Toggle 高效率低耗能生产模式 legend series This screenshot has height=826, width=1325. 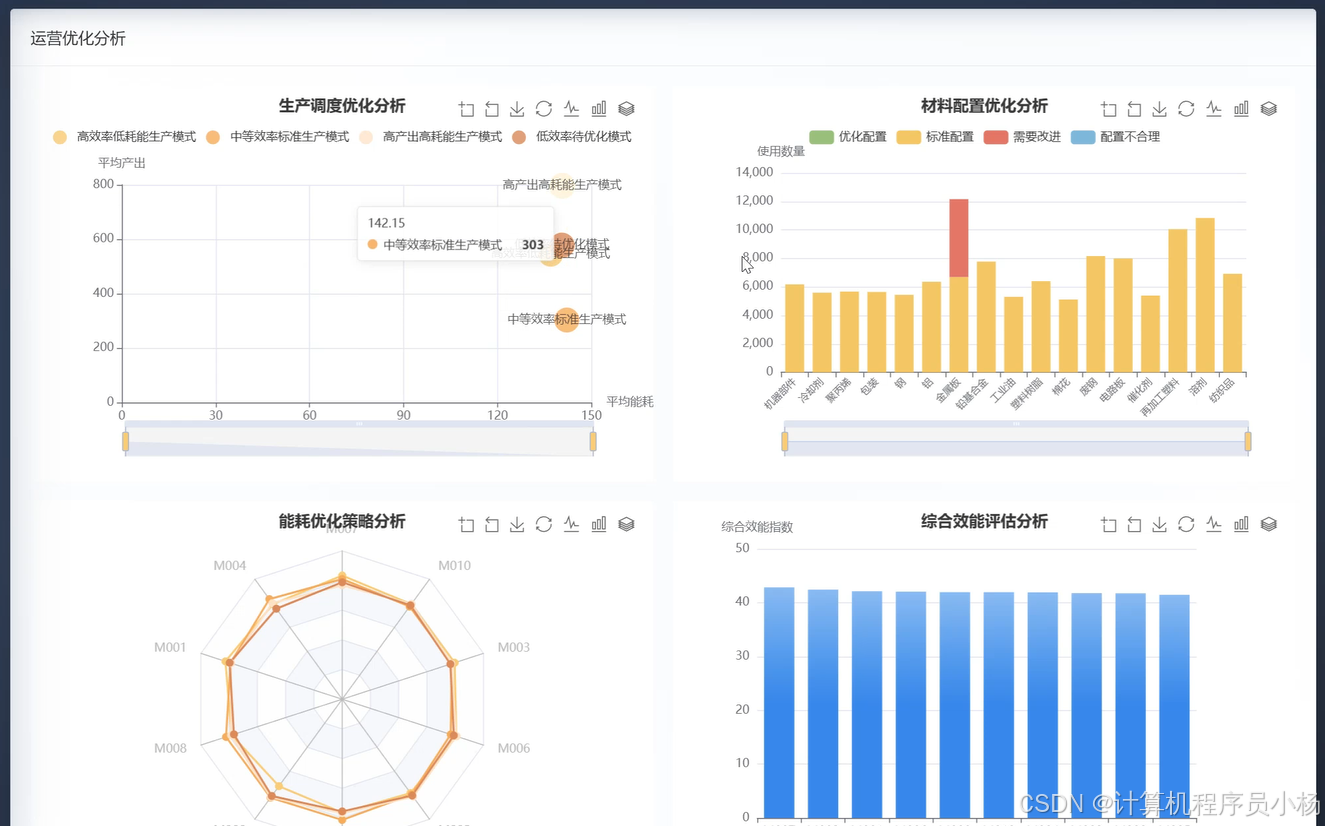[x=124, y=137]
